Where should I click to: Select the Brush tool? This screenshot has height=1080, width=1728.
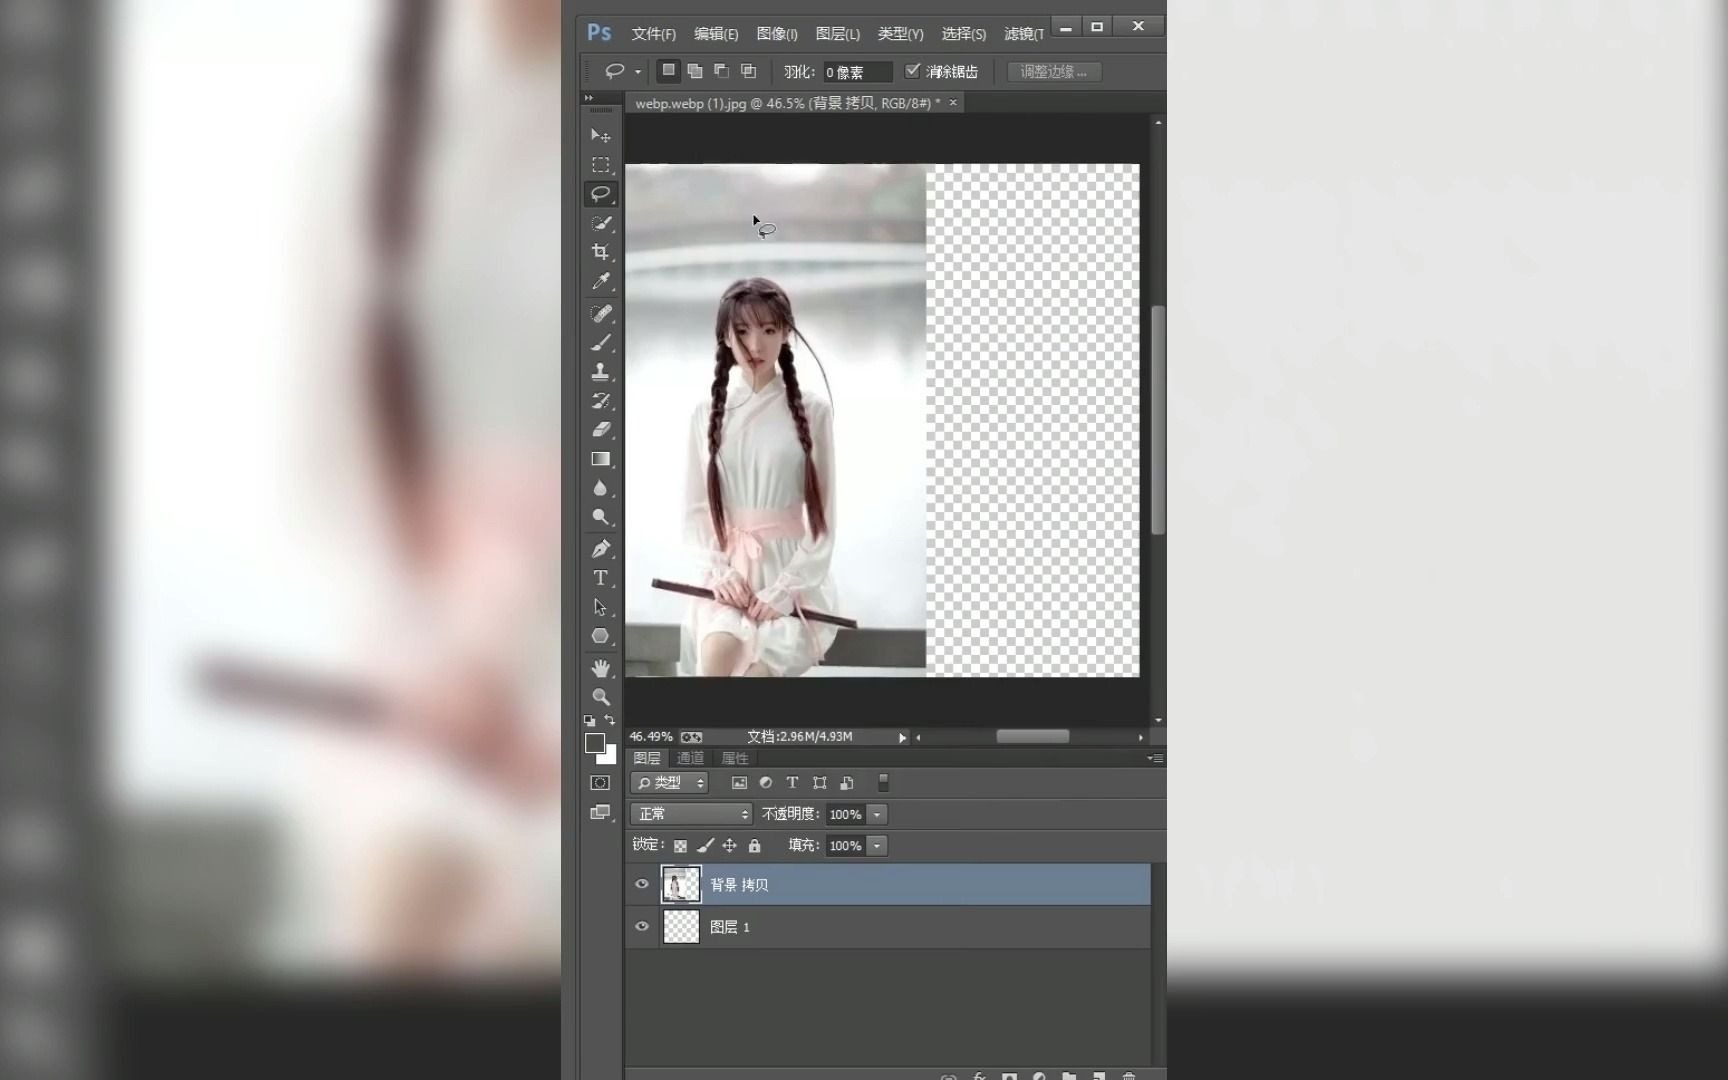coord(600,342)
